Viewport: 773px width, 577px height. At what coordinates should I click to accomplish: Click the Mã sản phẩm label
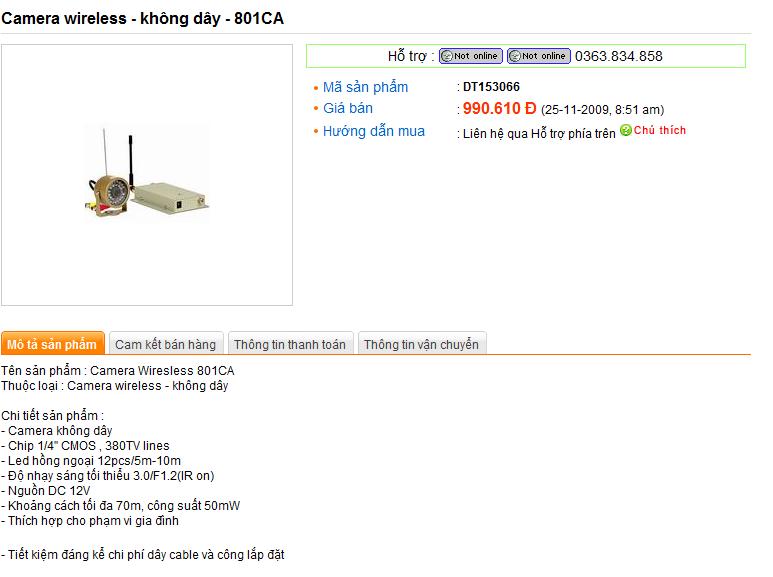[x=365, y=87]
